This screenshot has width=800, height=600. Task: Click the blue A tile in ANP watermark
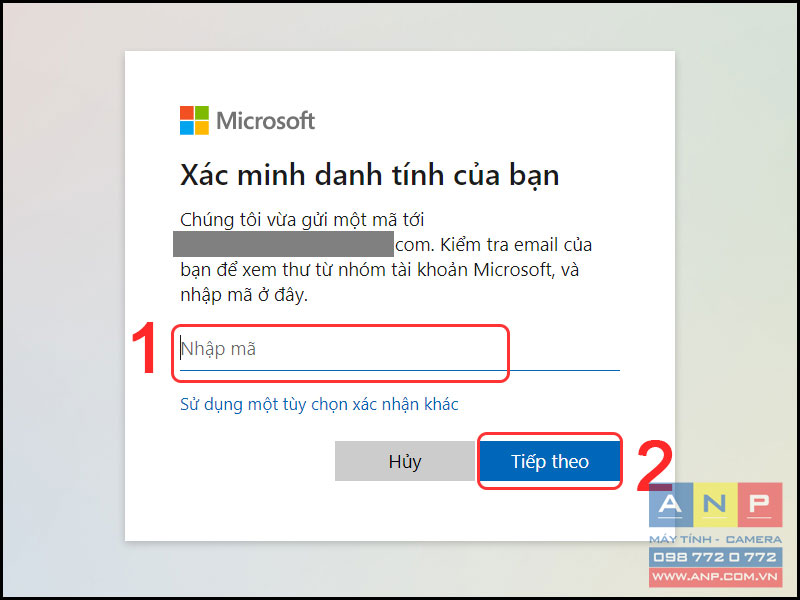(x=670, y=505)
